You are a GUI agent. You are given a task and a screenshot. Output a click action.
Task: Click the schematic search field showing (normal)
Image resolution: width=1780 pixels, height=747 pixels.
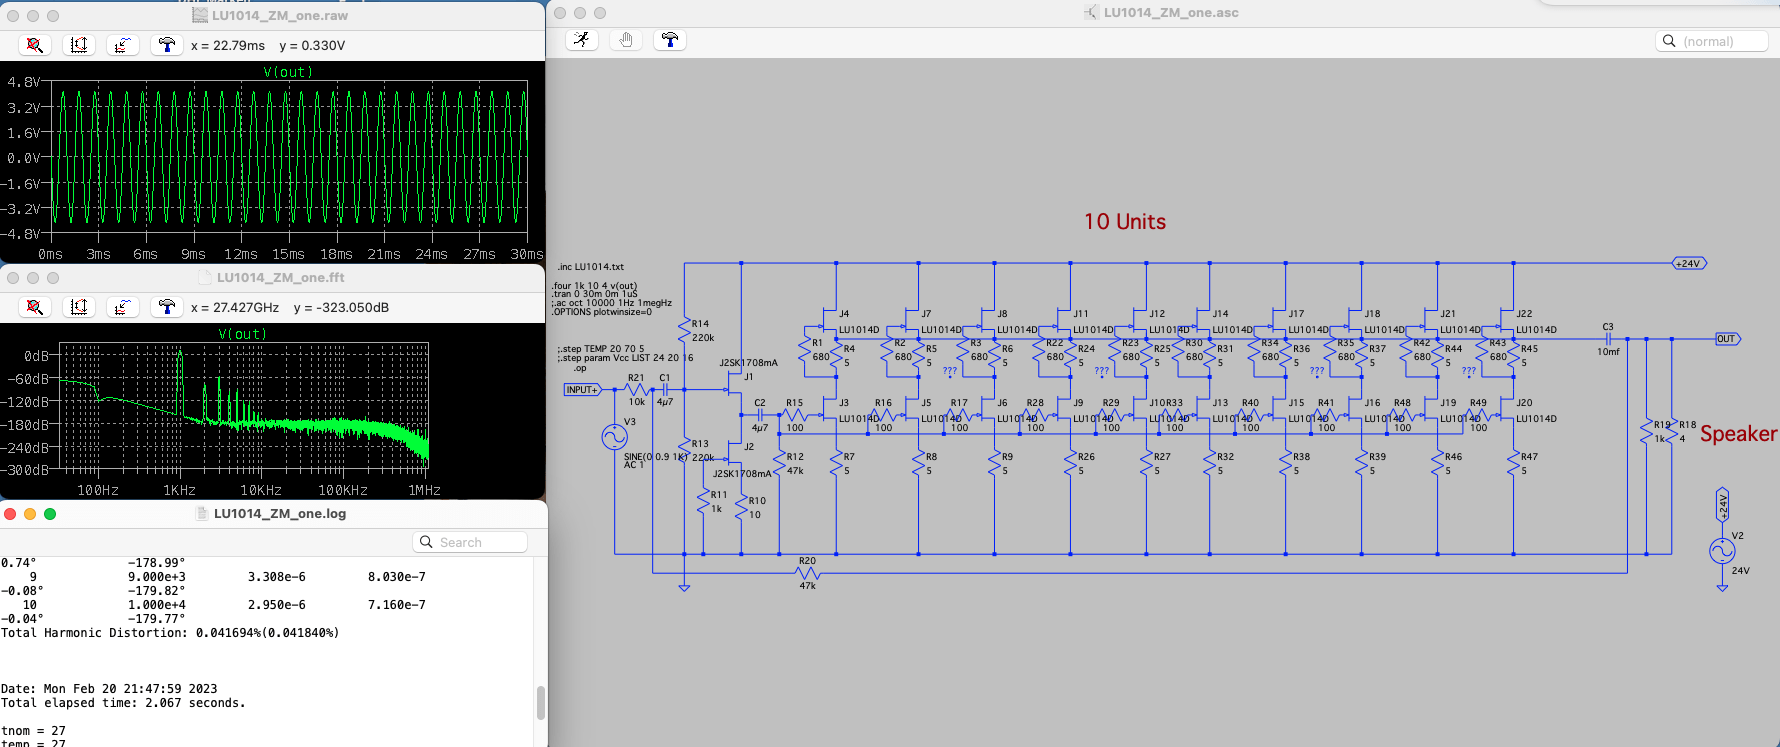point(1712,41)
